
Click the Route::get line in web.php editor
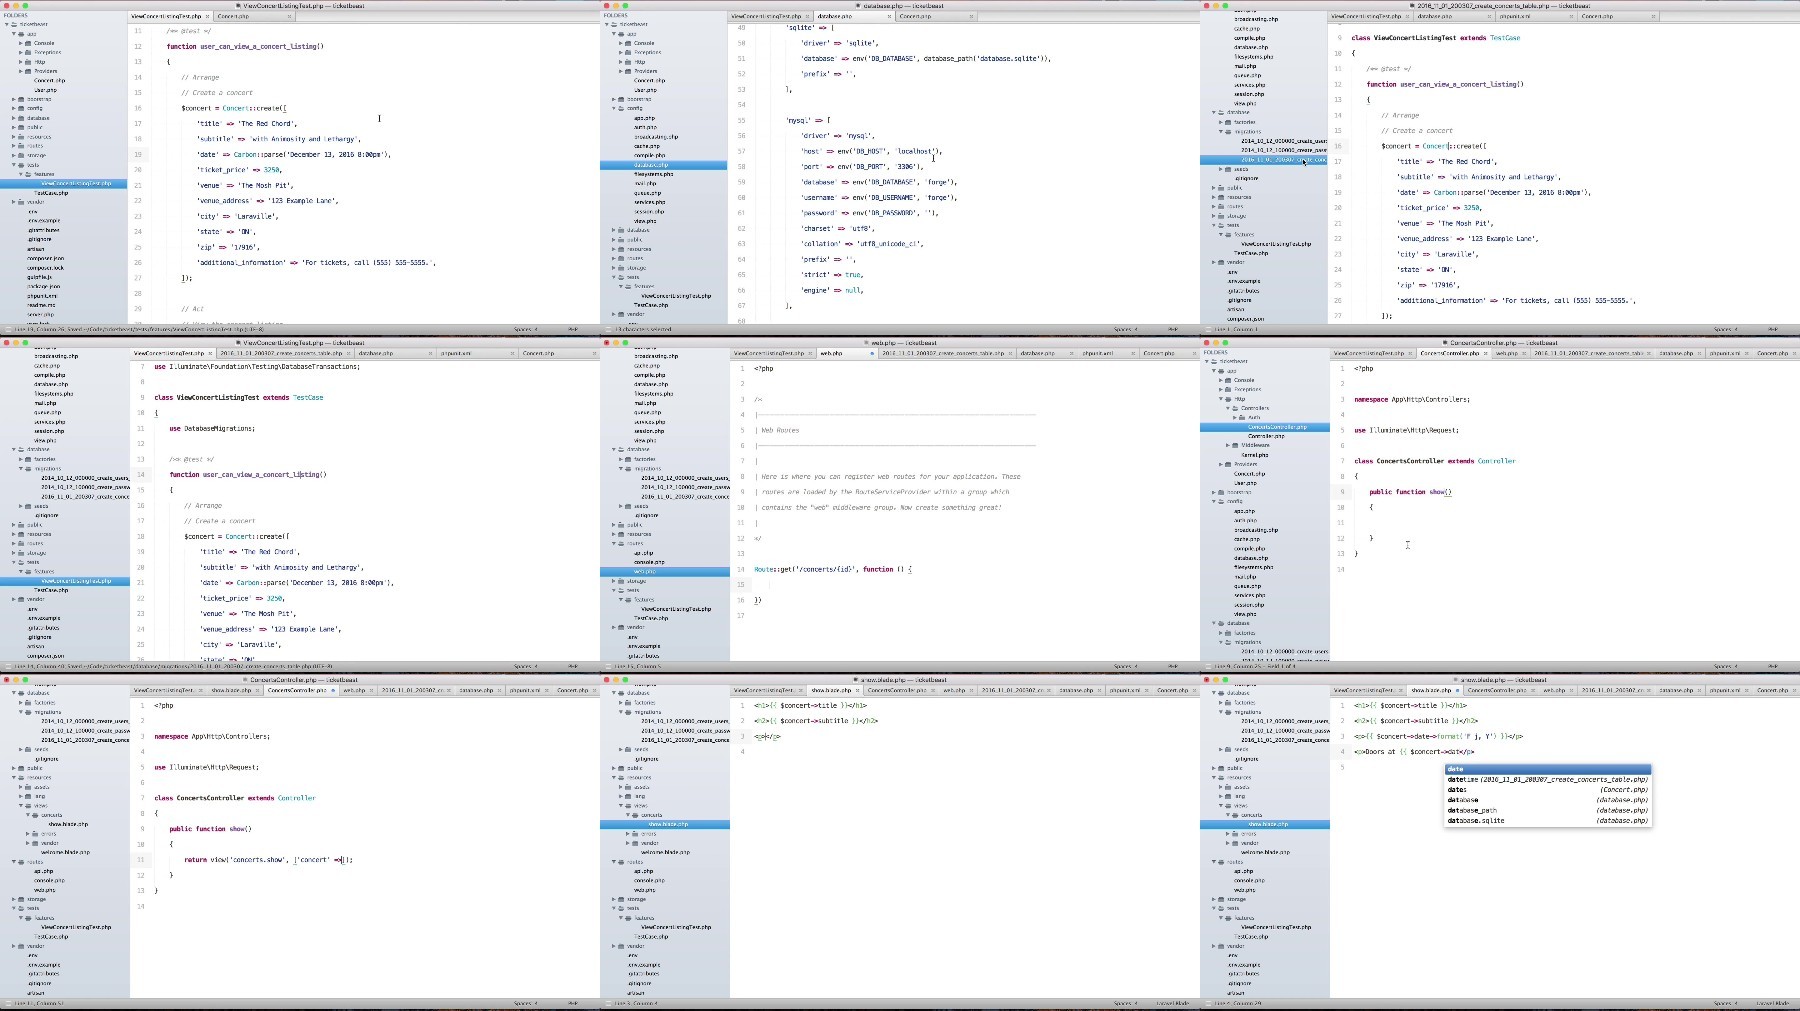[x=833, y=569]
